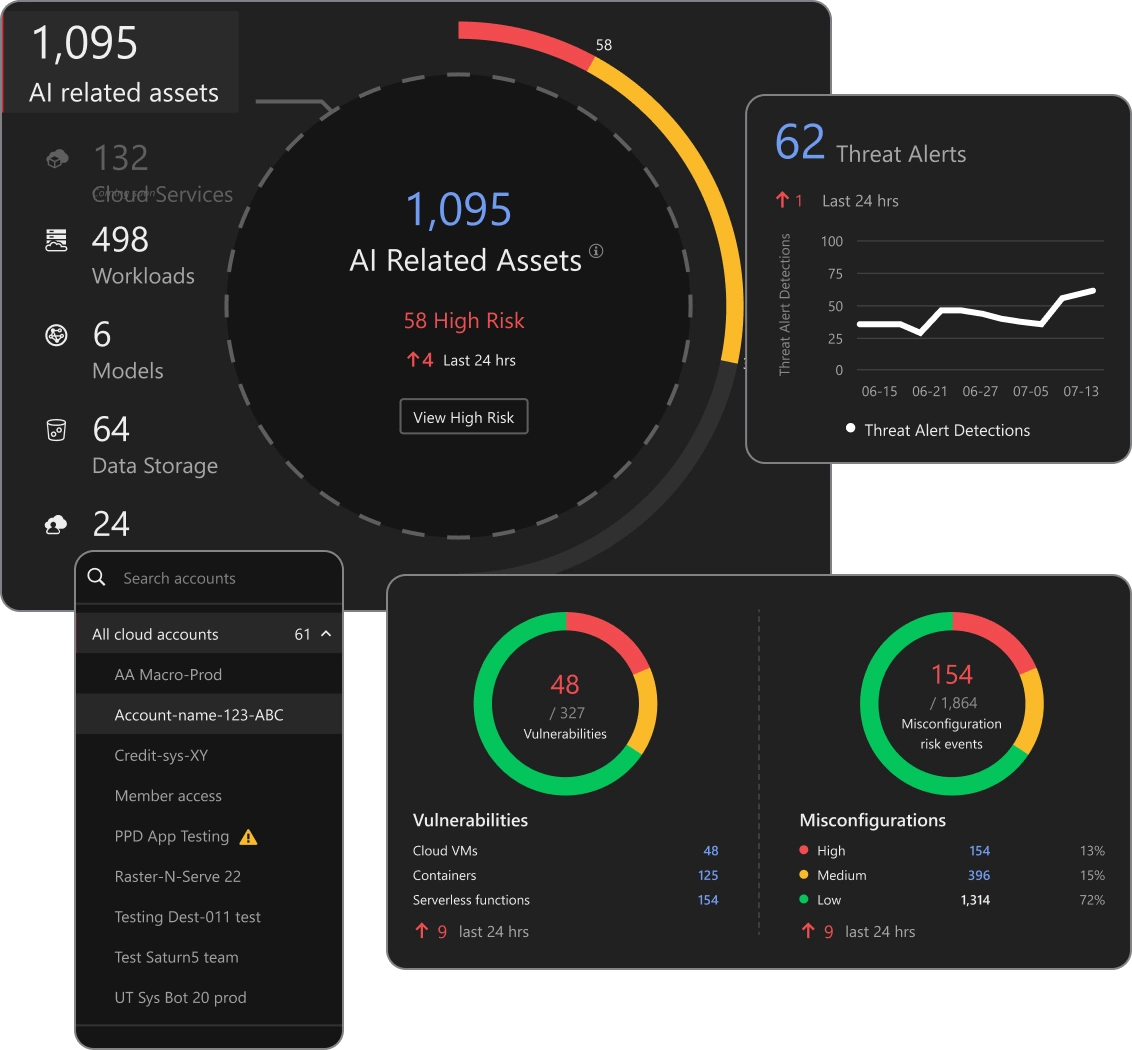Image resolution: width=1132 pixels, height=1050 pixels.
Task: Click the Cloud Services cube icon
Action: [57, 158]
